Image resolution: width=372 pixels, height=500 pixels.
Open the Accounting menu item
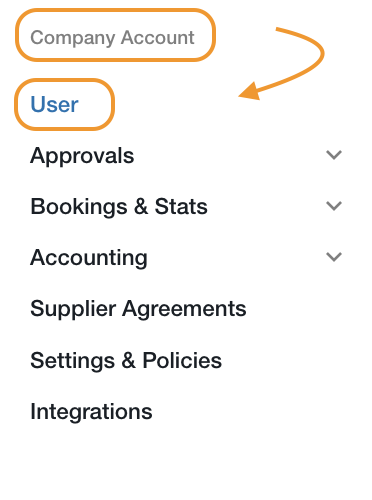(x=89, y=258)
